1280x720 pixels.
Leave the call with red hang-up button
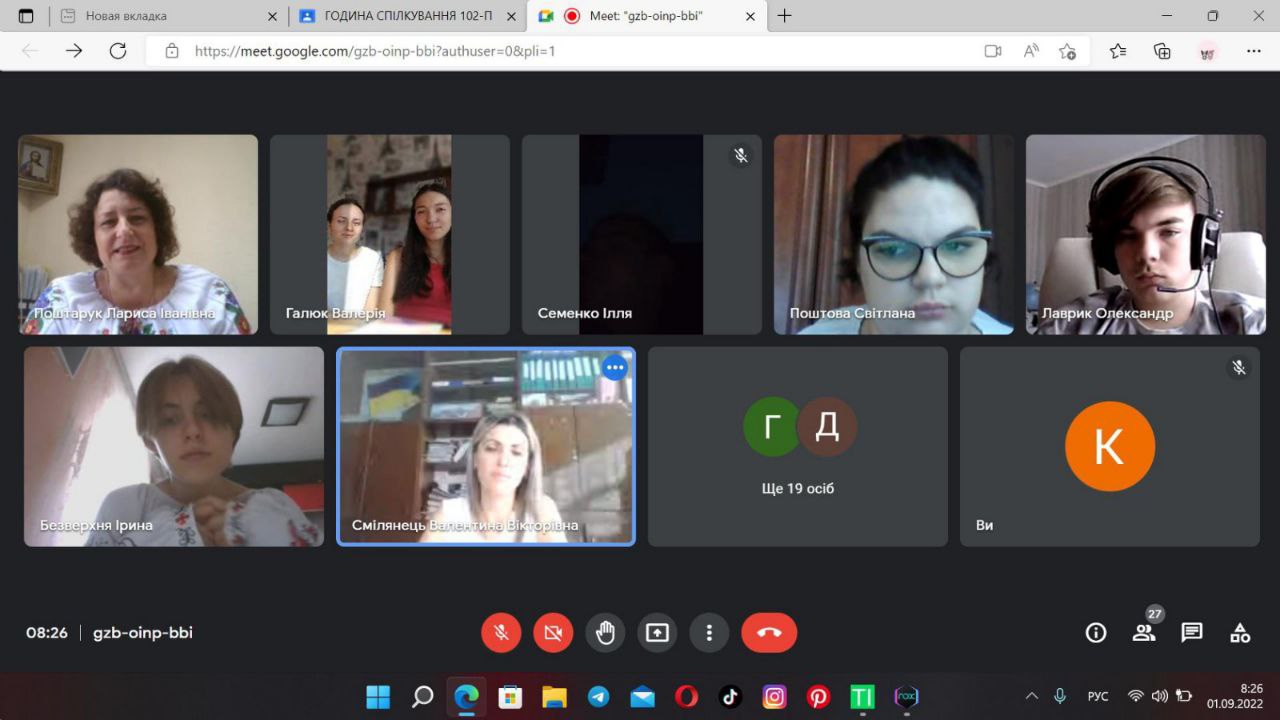(x=768, y=633)
